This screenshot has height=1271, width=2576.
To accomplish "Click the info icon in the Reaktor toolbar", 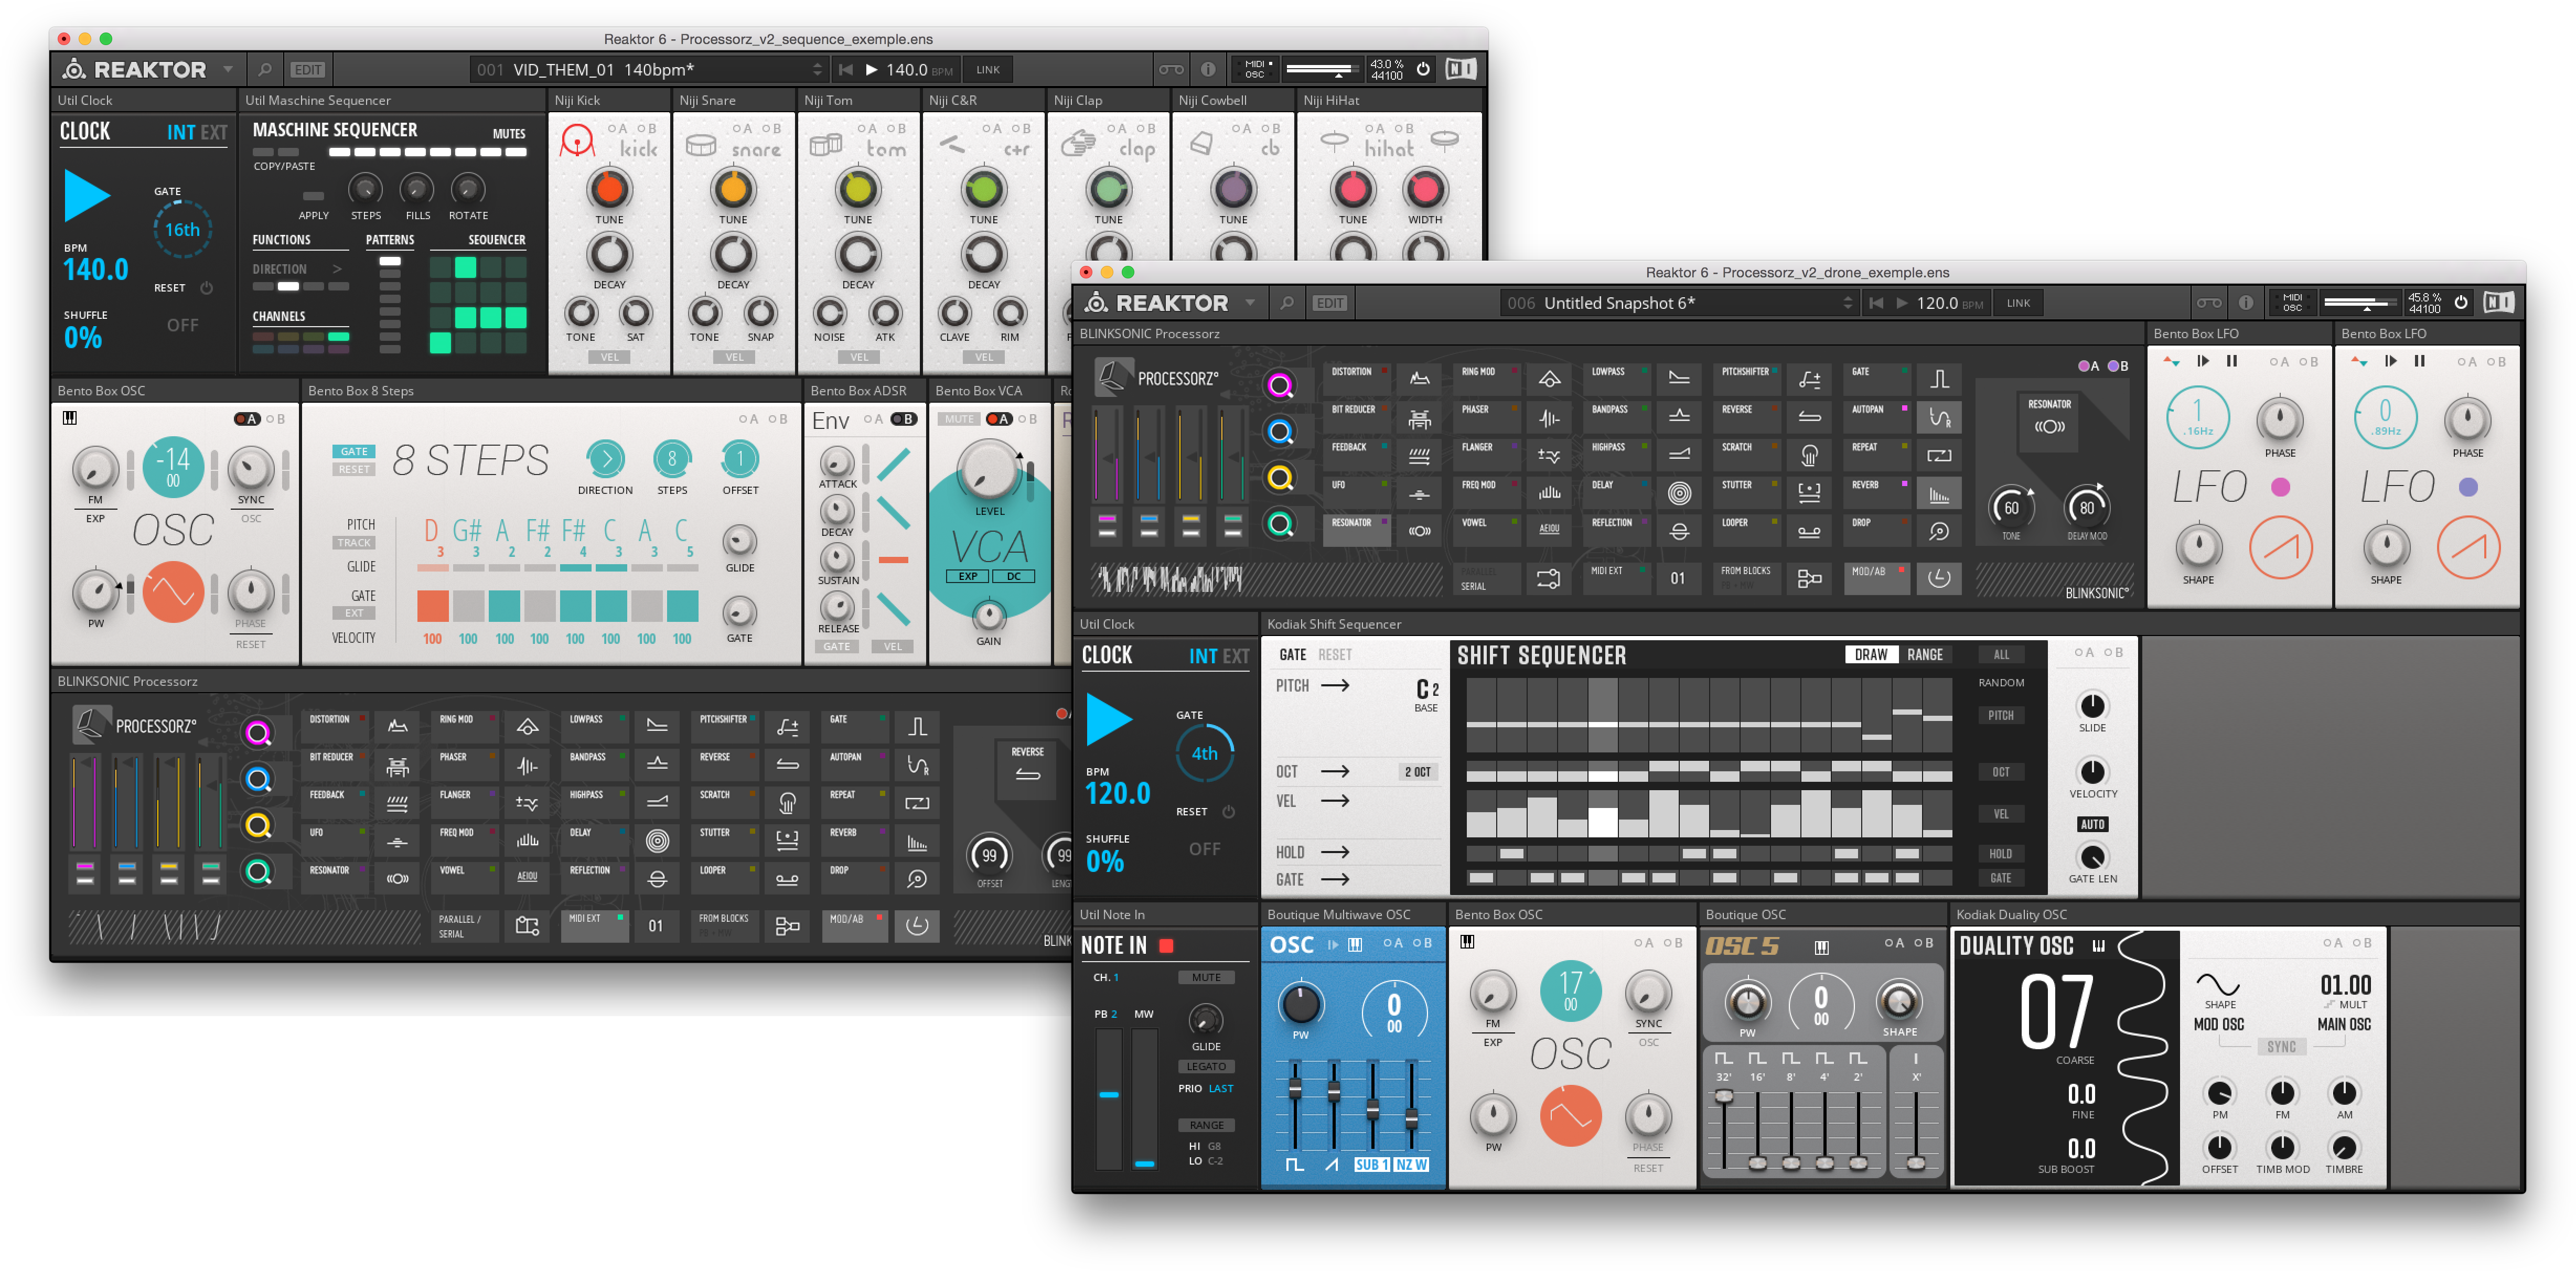I will click(1209, 69).
